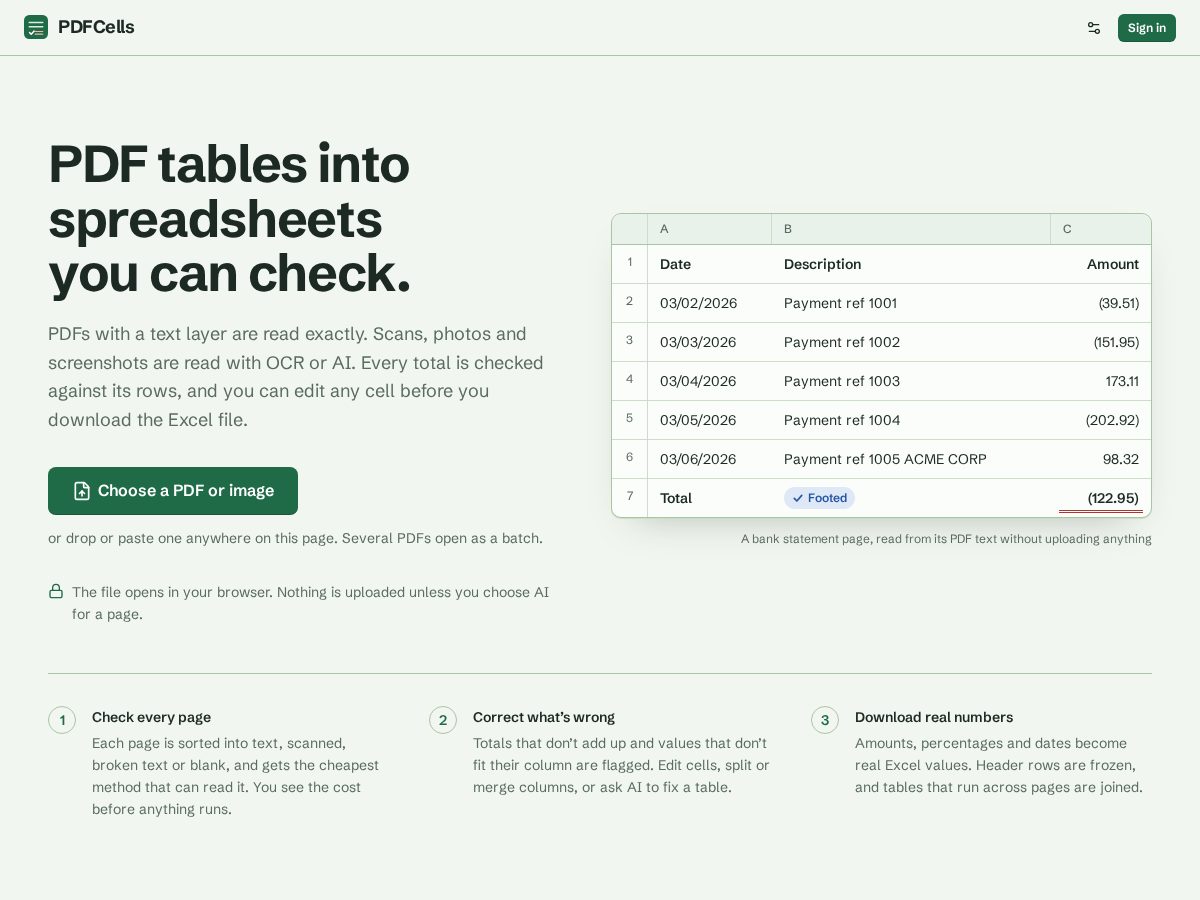Viewport: 1200px width, 900px height.
Task: Select row number 2 header
Action: (630, 303)
